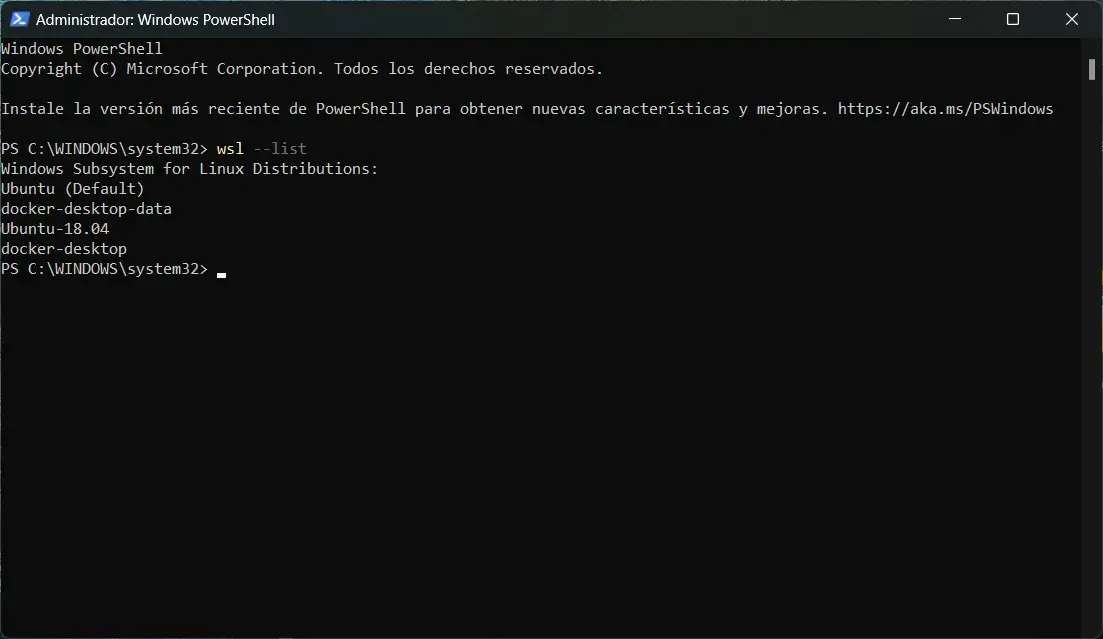Click the window title text 'Administrador: Windows PowerShell'

pyautogui.click(x=155, y=20)
